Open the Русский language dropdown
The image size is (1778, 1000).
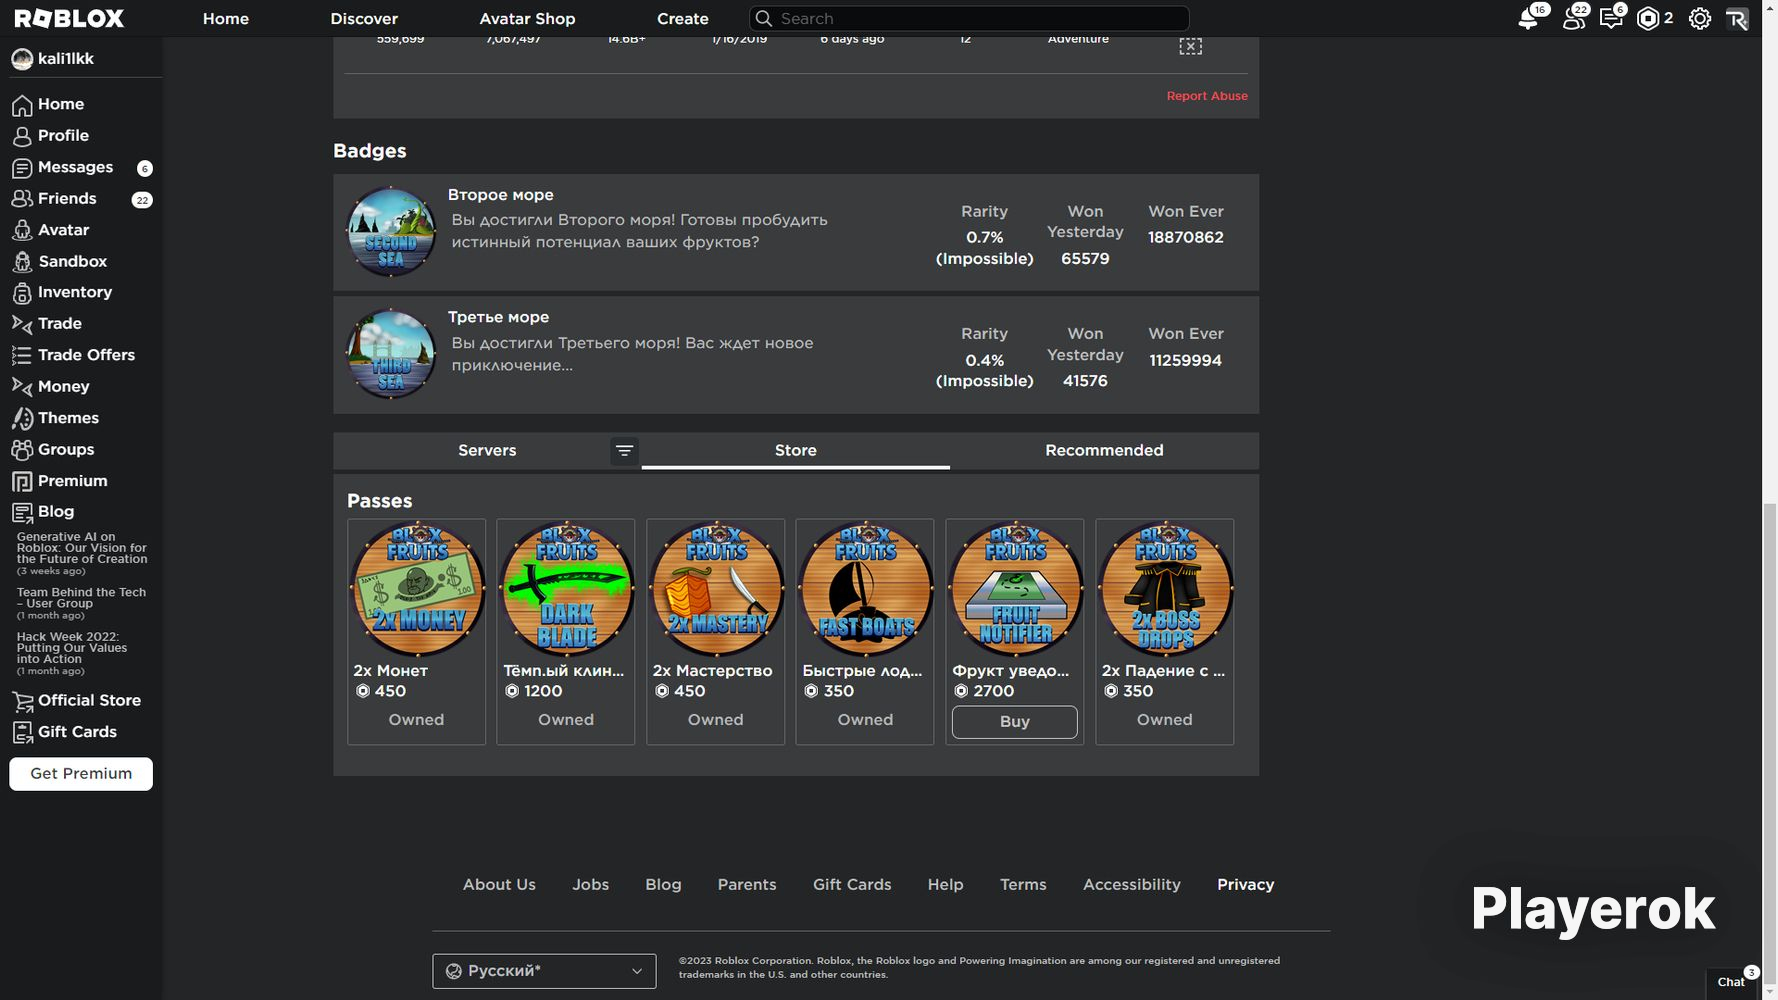(544, 971)
